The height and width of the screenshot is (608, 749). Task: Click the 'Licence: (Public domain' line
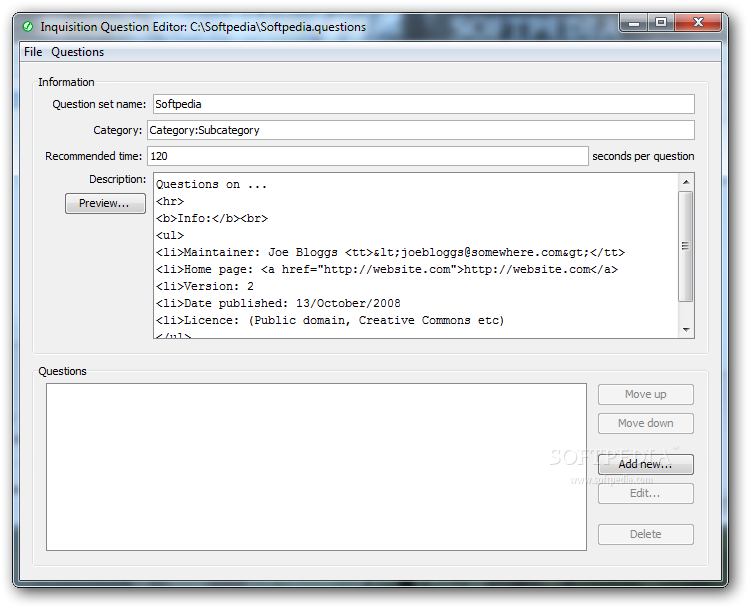[330, 320]
